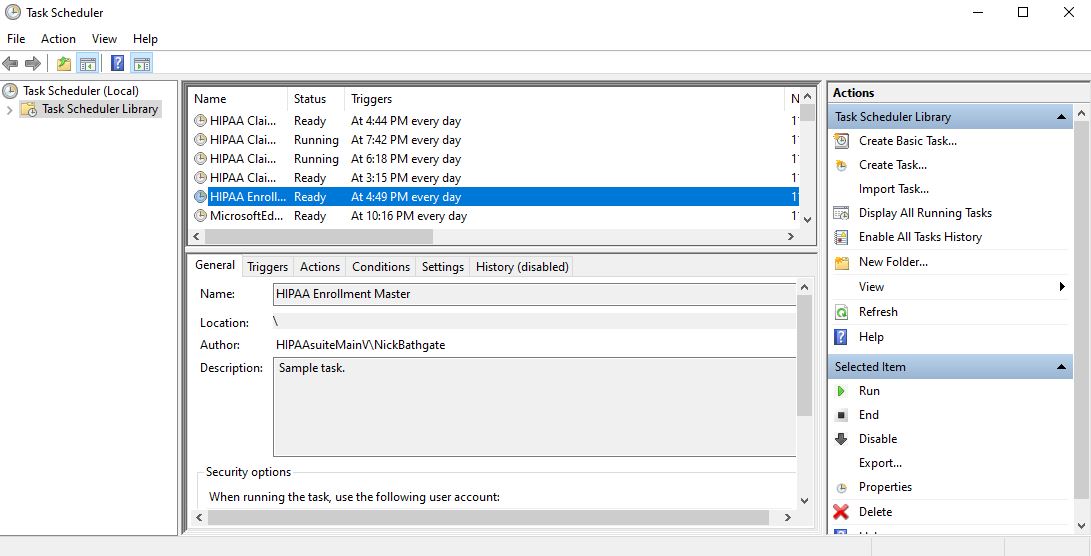Toggle the Show/Hide Action Pane icon

pos(141,64)
